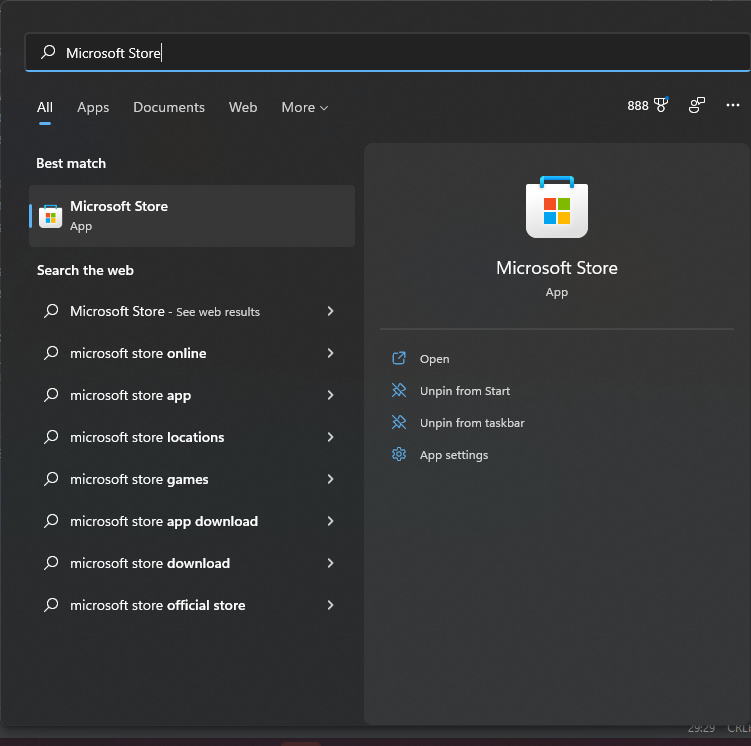Click the account/feedback icon beside rewards
751x746 pixels.
(696, 105)
